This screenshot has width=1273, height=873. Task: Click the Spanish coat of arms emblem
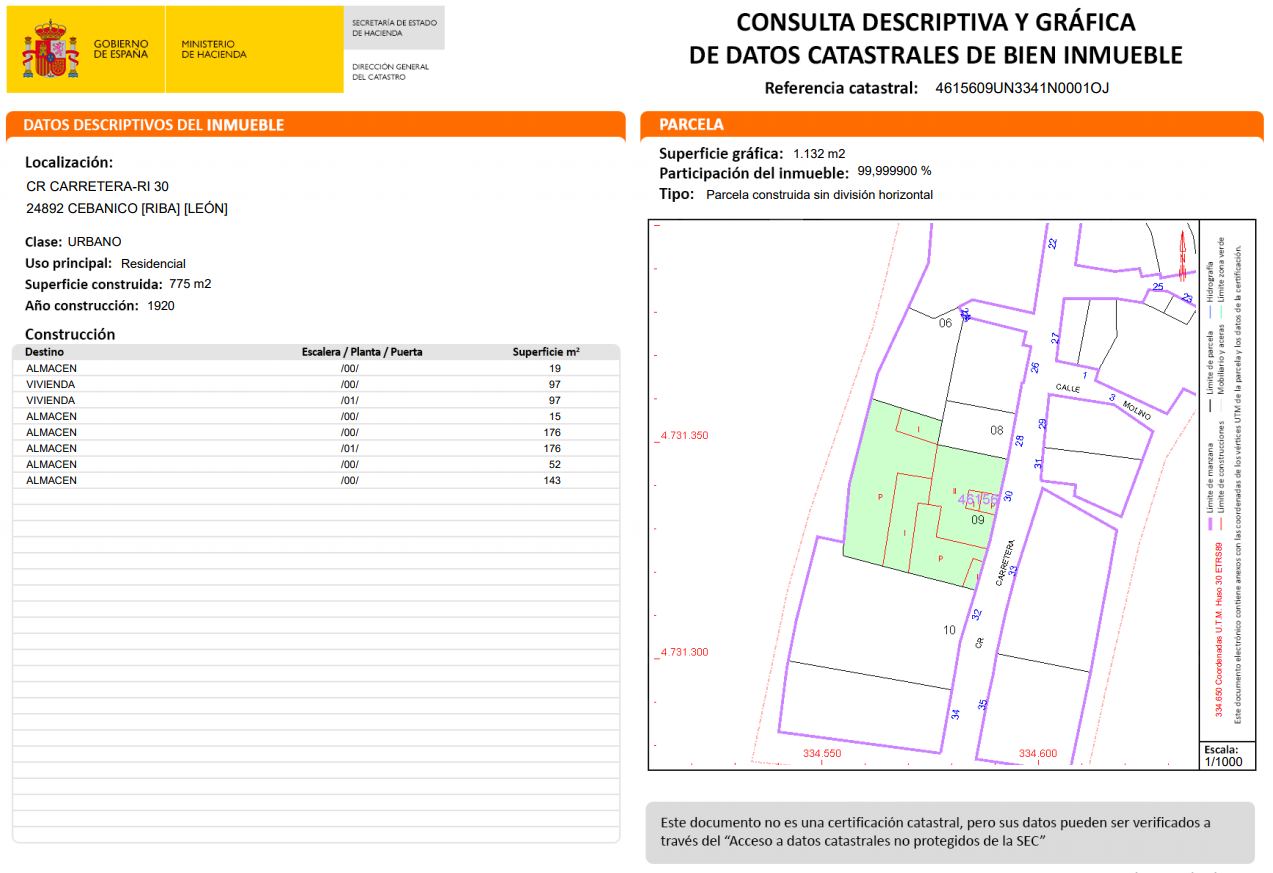50,49
